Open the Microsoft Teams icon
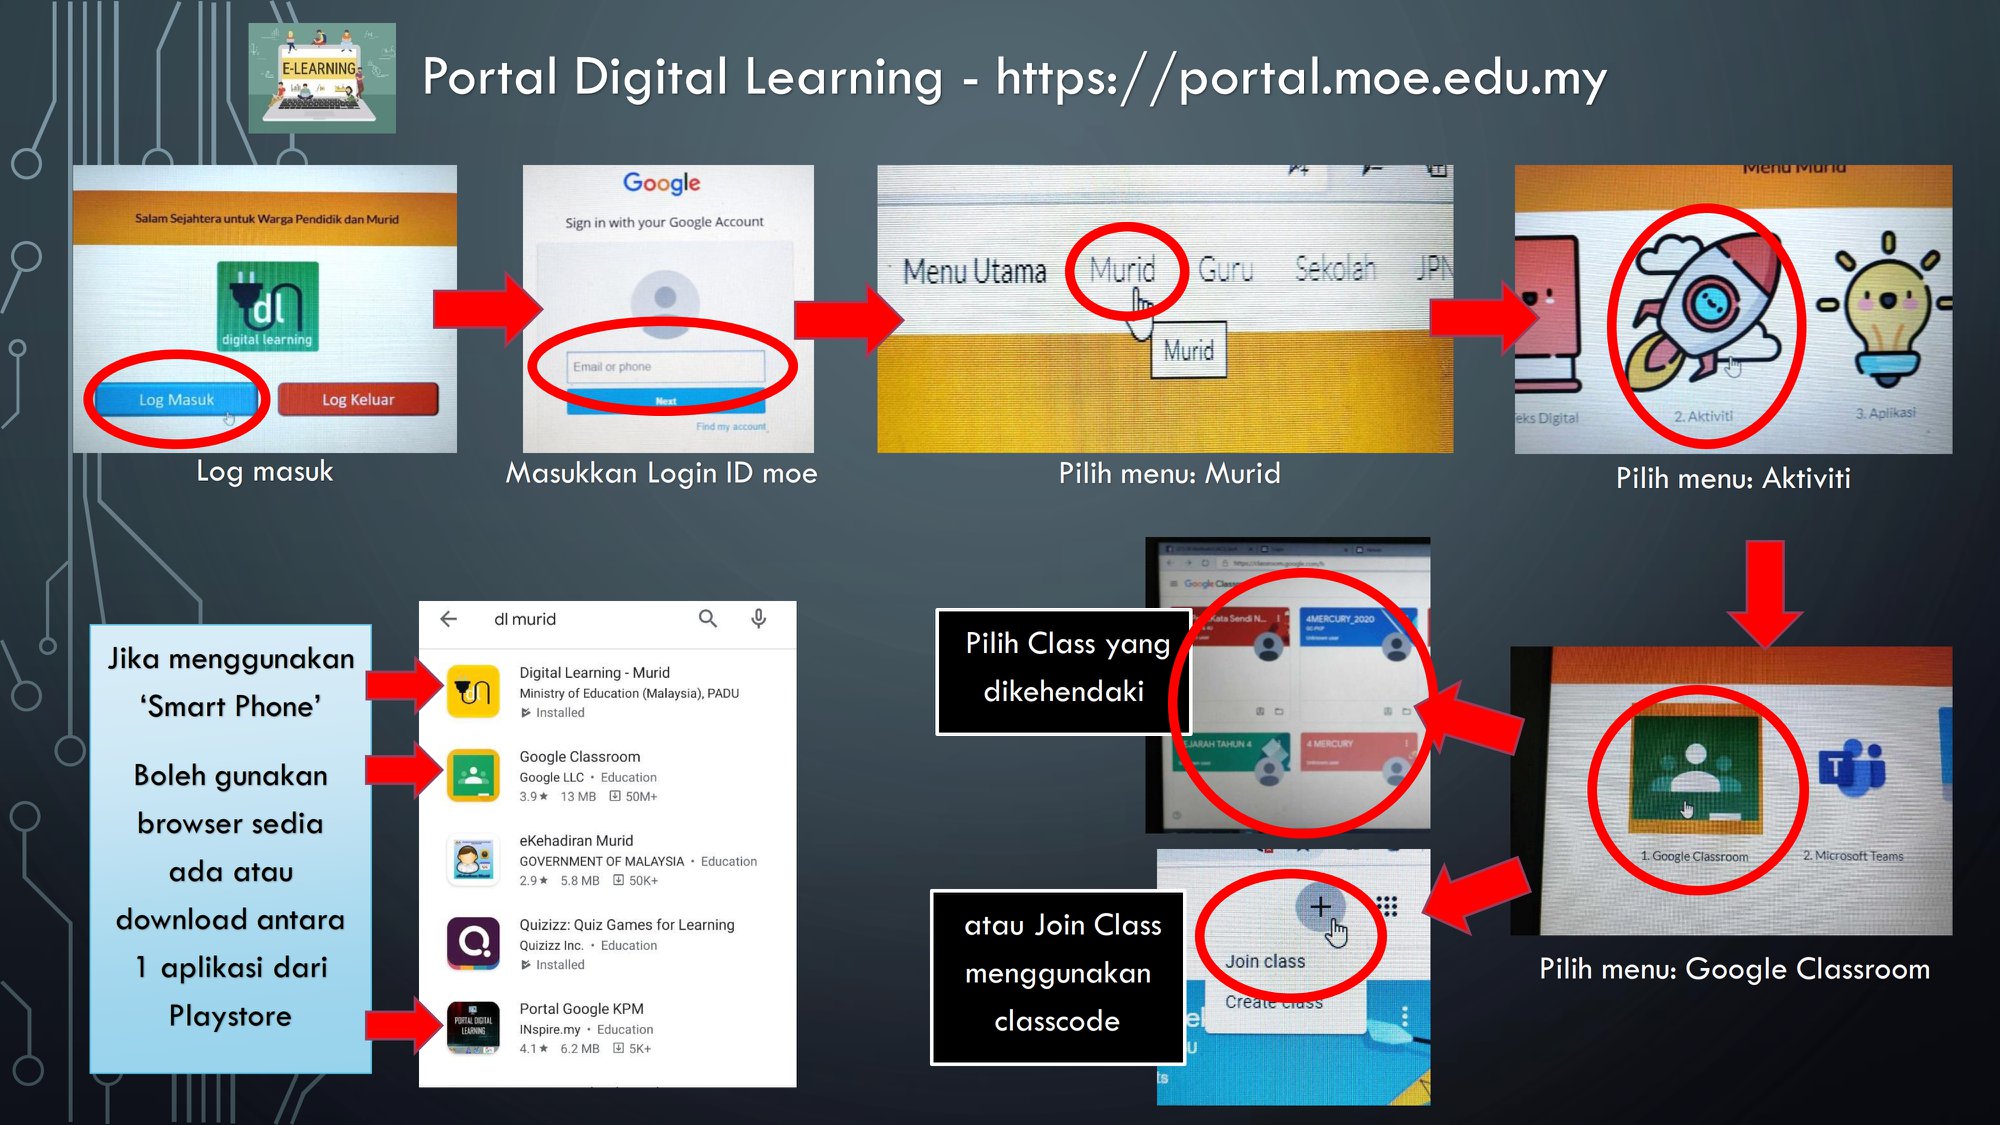The height and width of the screenshot is (1125, 2000). 1853,769
